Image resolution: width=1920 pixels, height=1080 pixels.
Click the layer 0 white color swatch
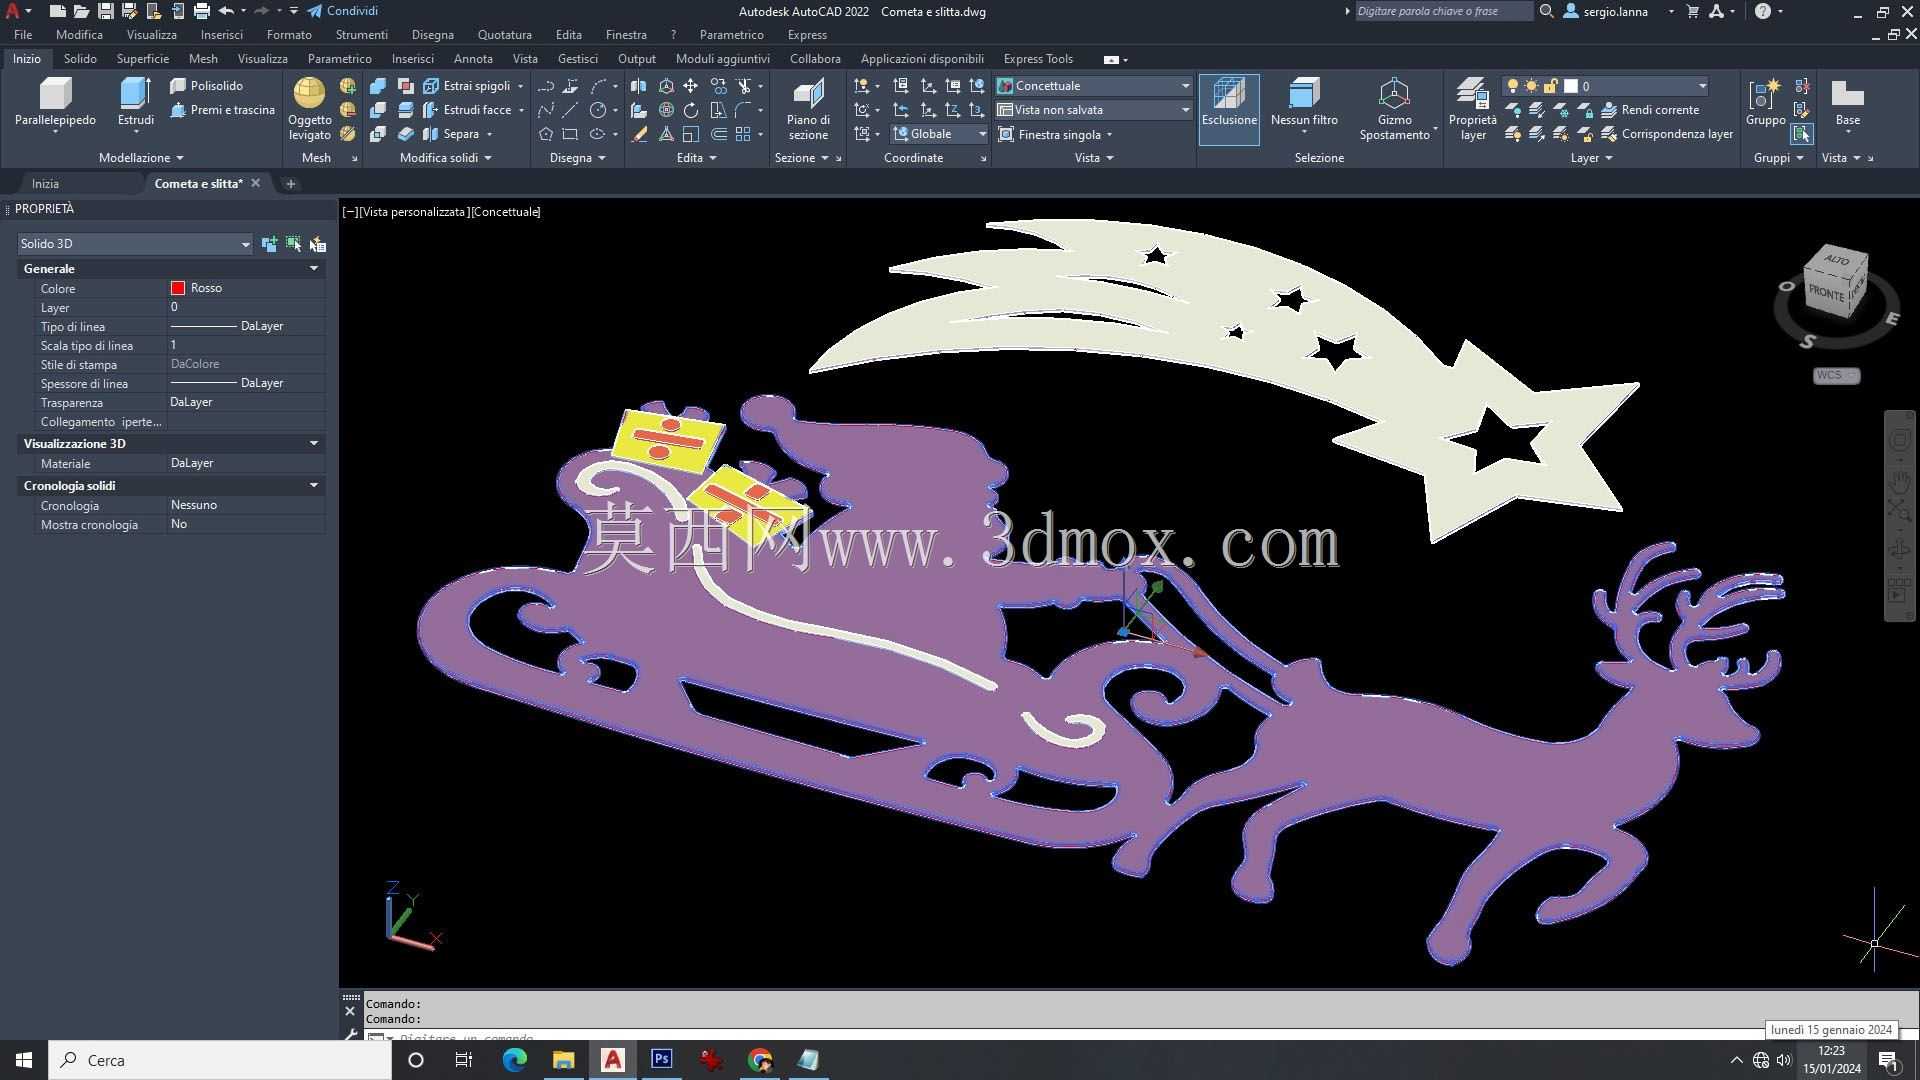click(1571, 86)
